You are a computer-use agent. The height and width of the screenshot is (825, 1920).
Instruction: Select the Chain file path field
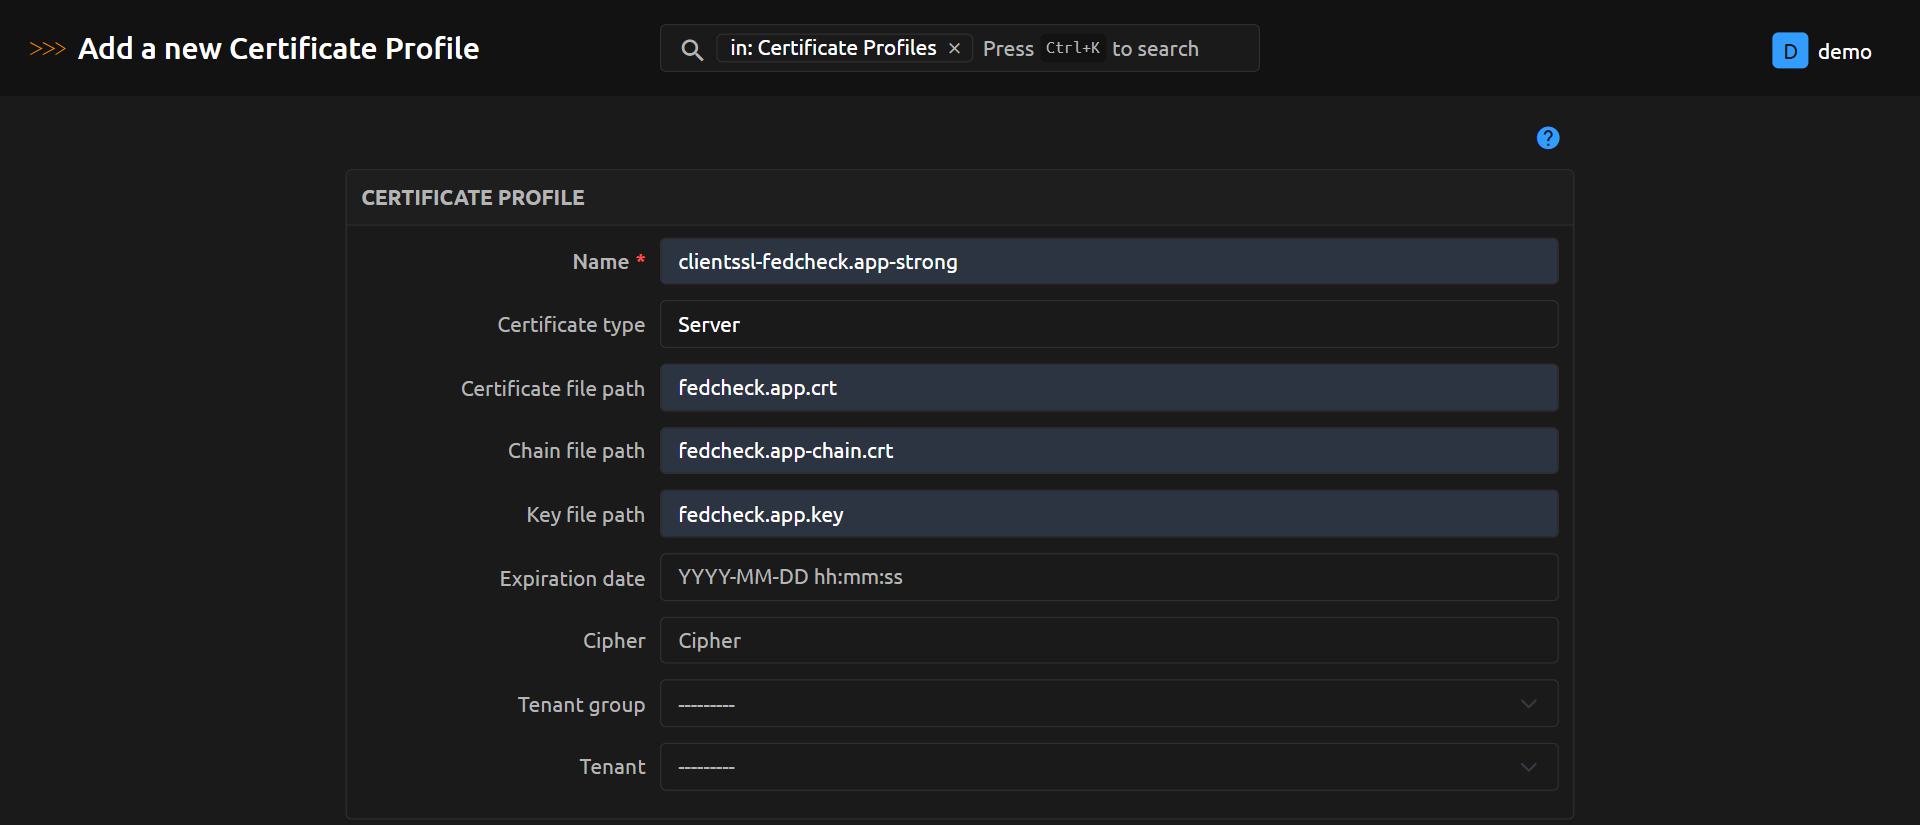1108,451
